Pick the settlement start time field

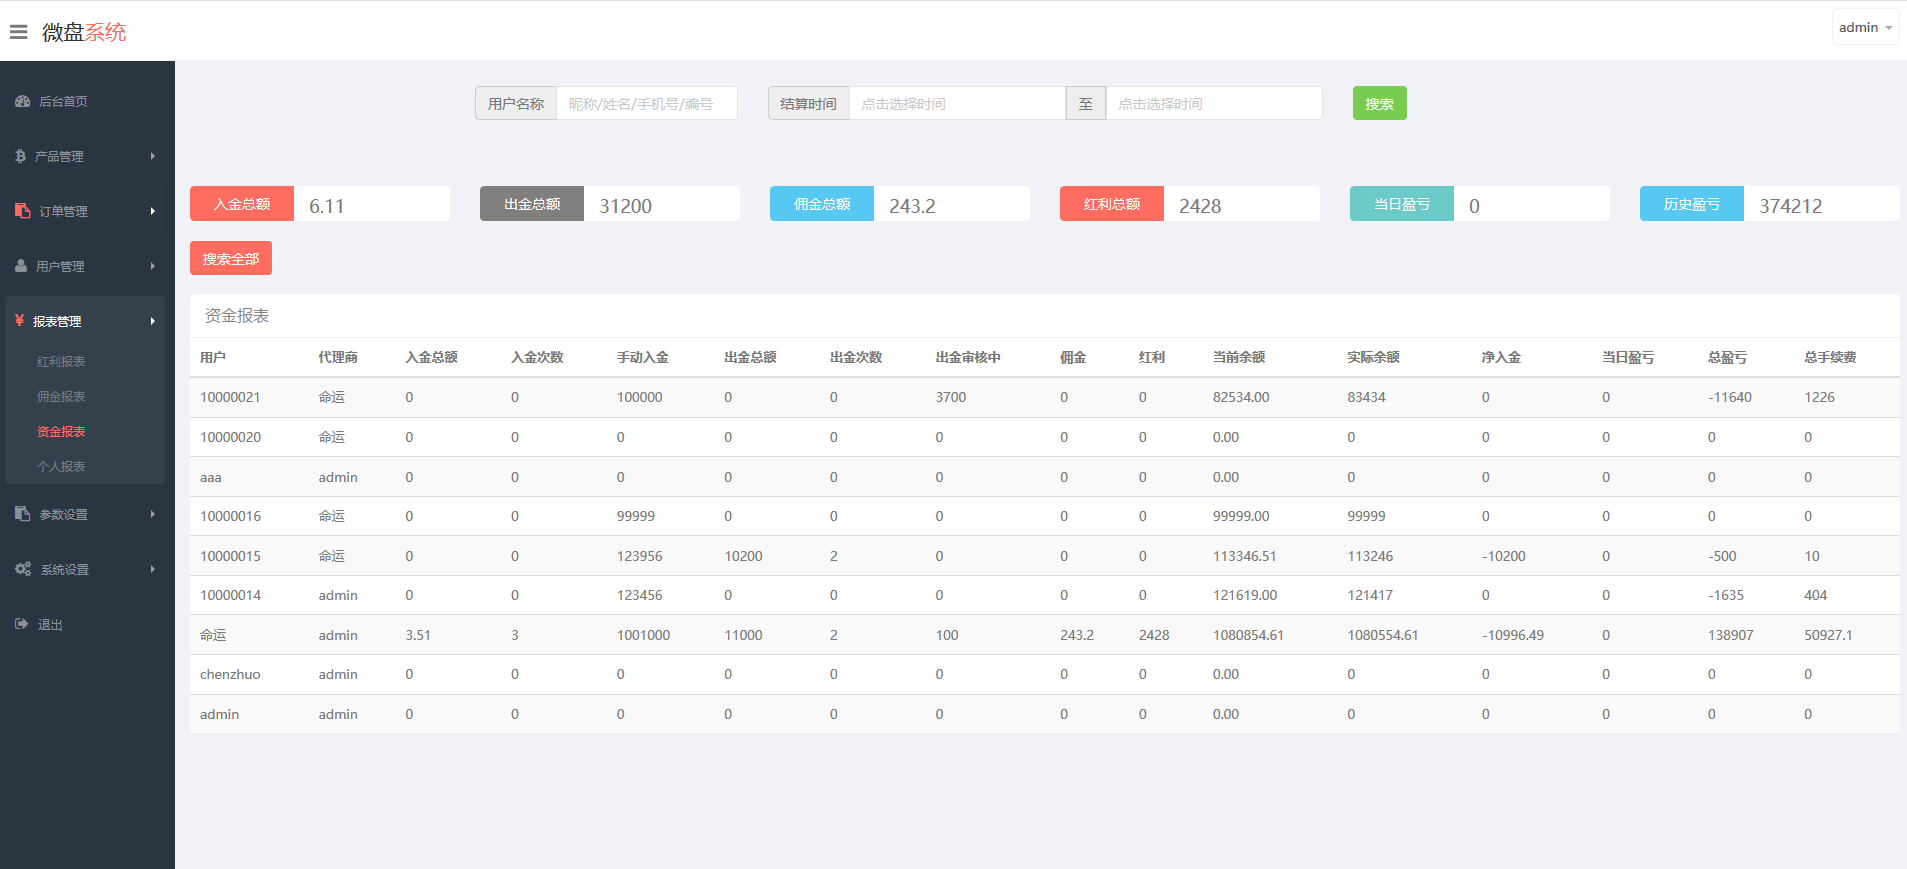pos(956,104)
